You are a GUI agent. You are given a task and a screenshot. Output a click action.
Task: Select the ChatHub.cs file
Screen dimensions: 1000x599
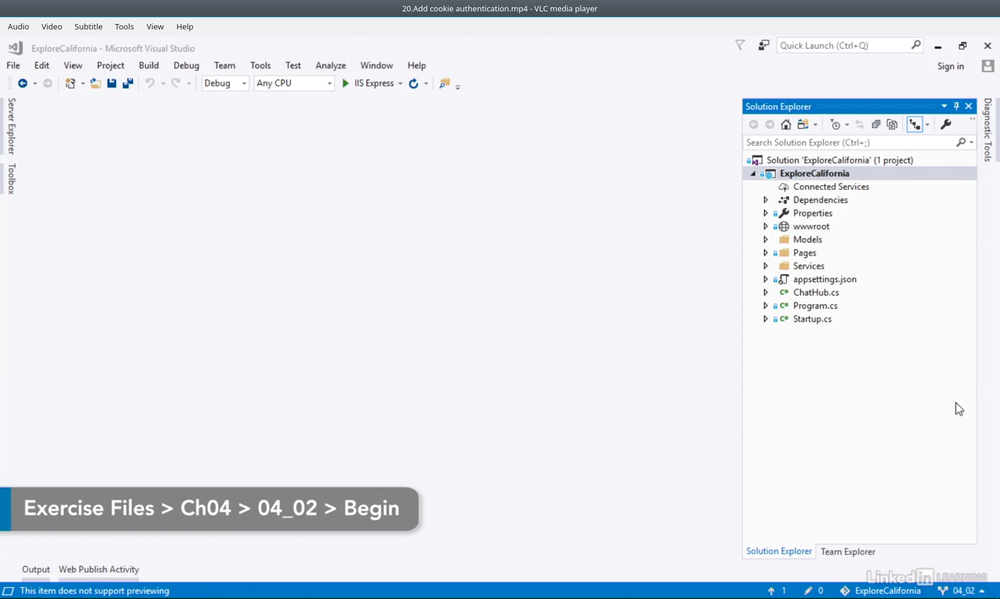[x=816, y=293]
